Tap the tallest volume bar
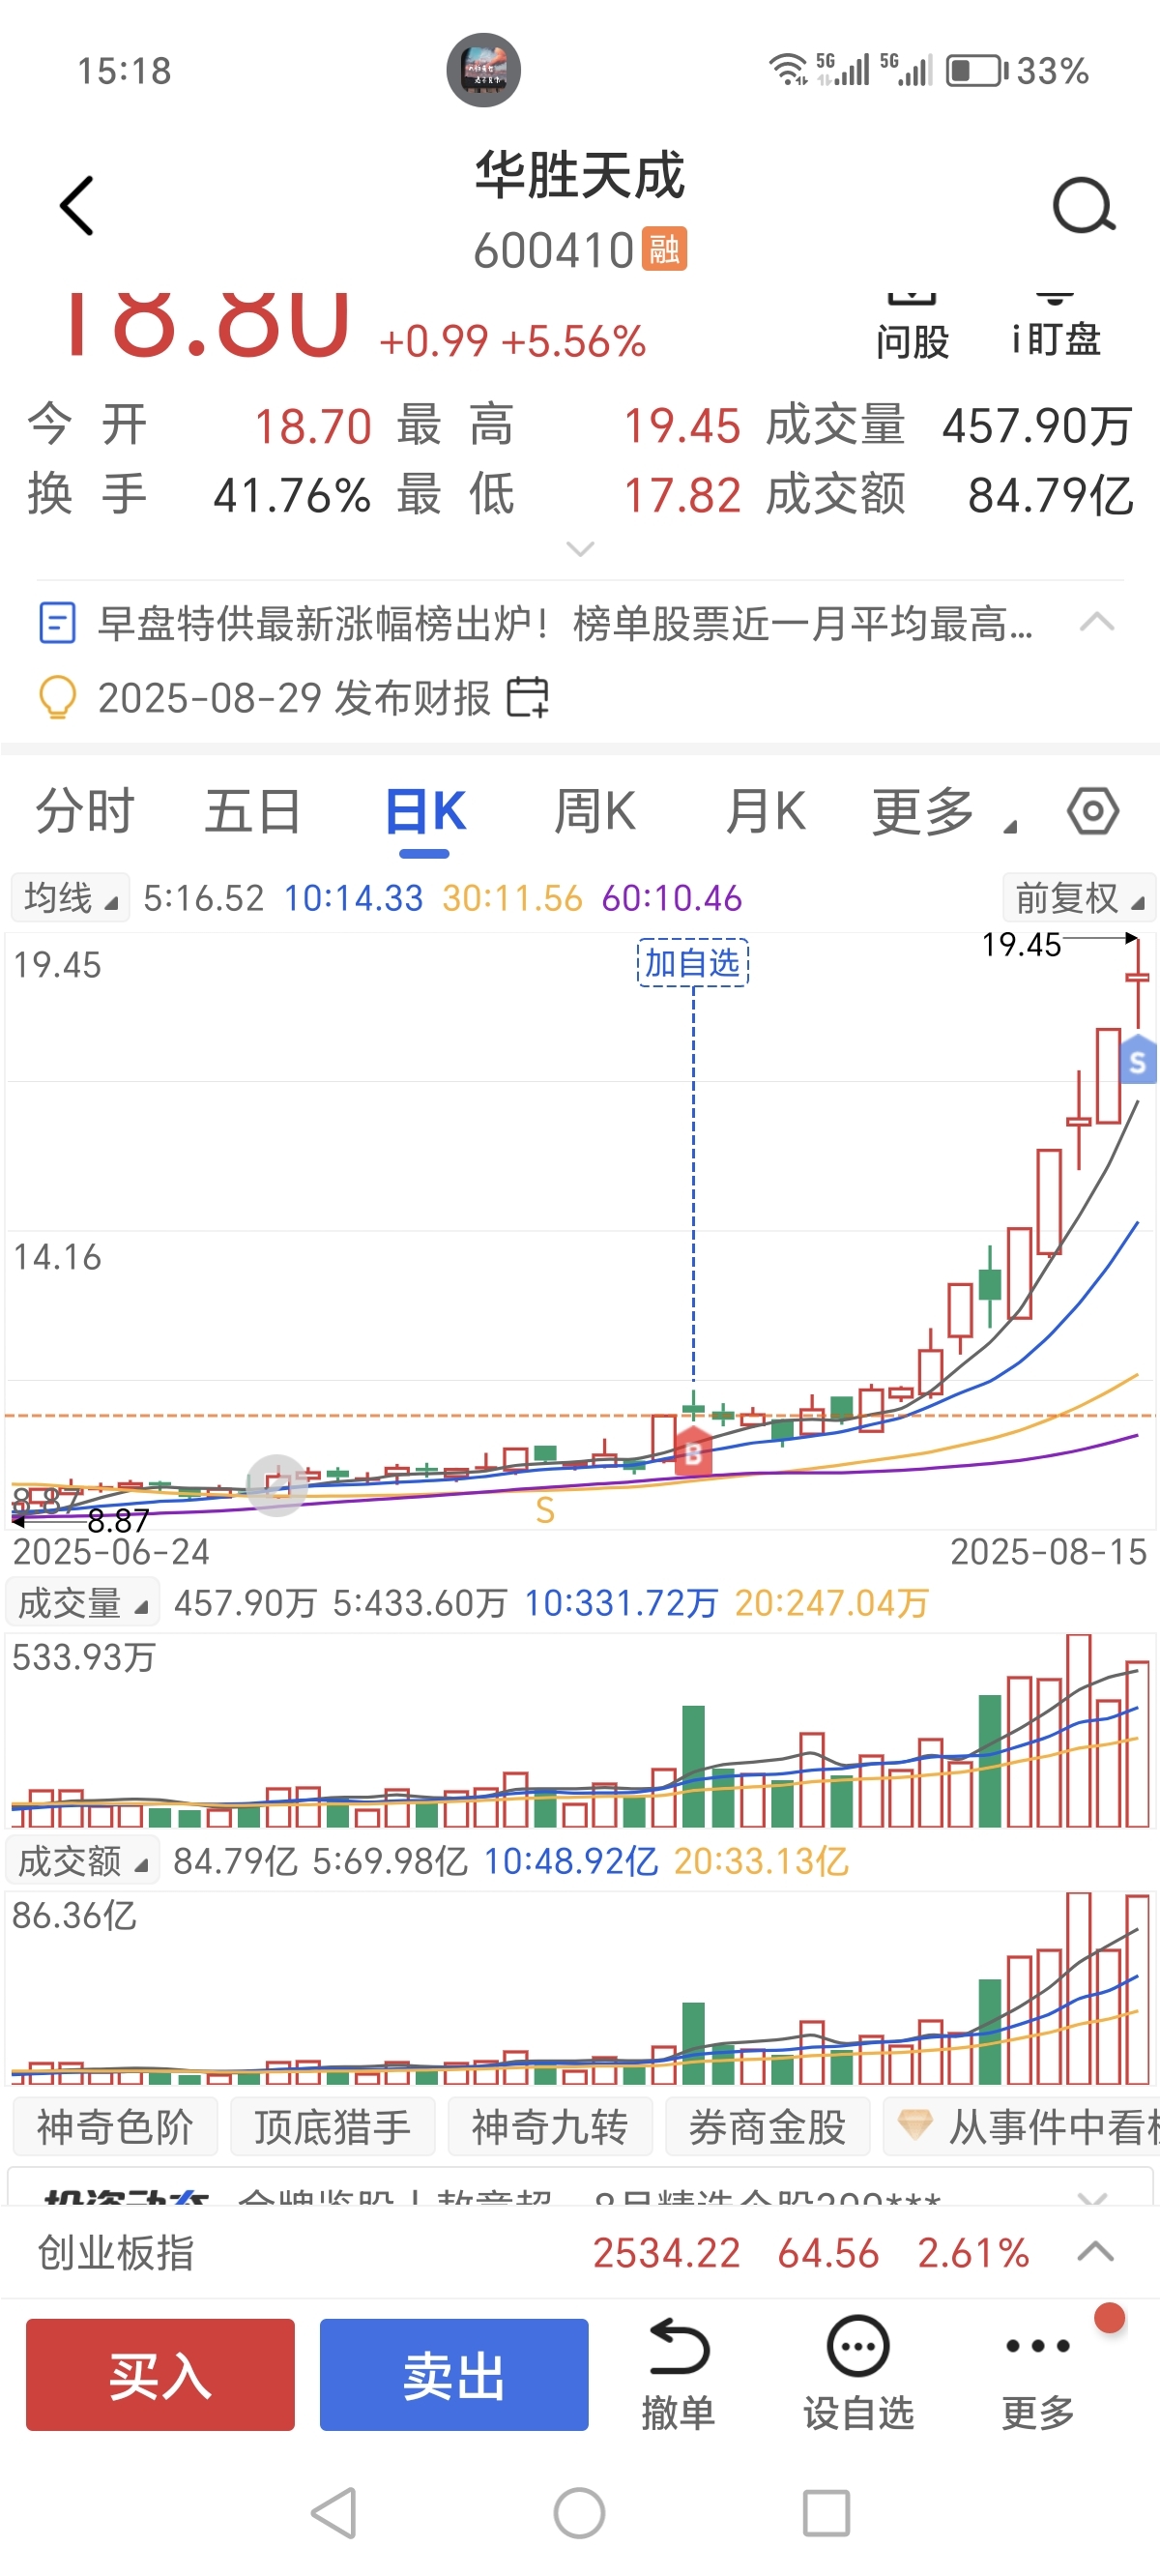The height and width of the screenshot is (2576, 1160). point(1078,1730)
